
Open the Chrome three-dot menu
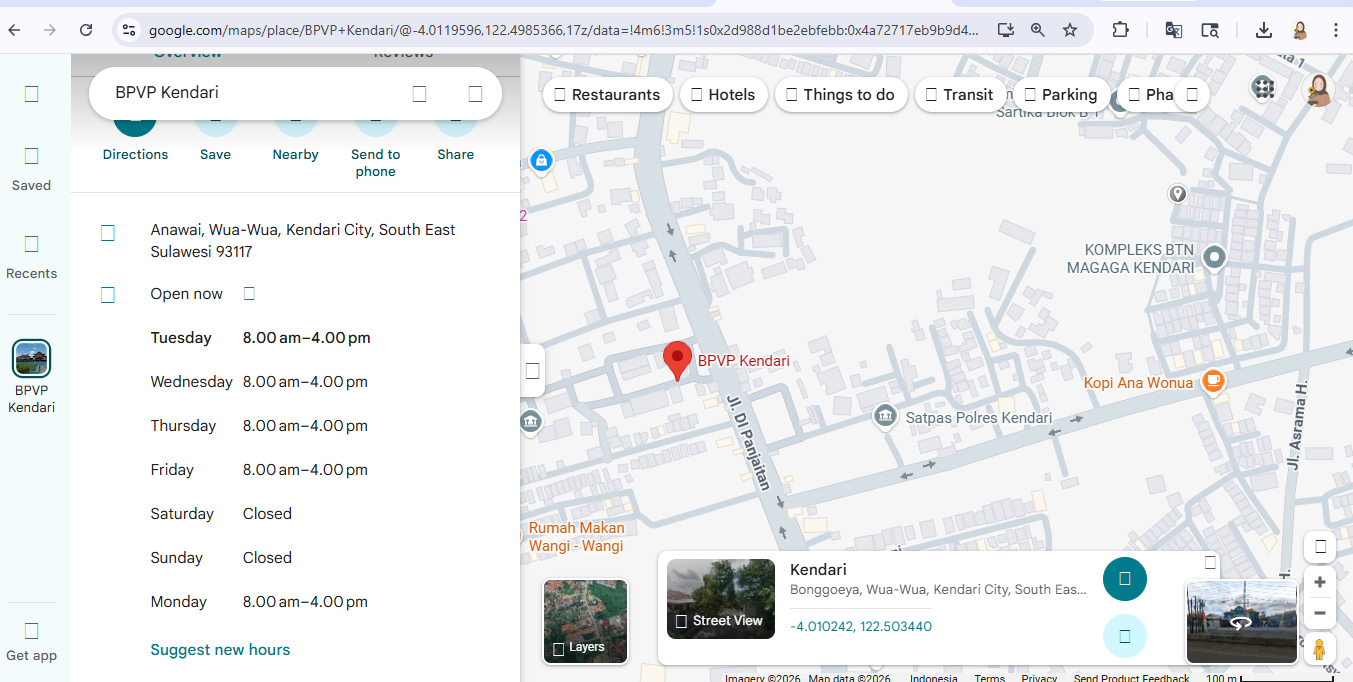coord(1336,30)
